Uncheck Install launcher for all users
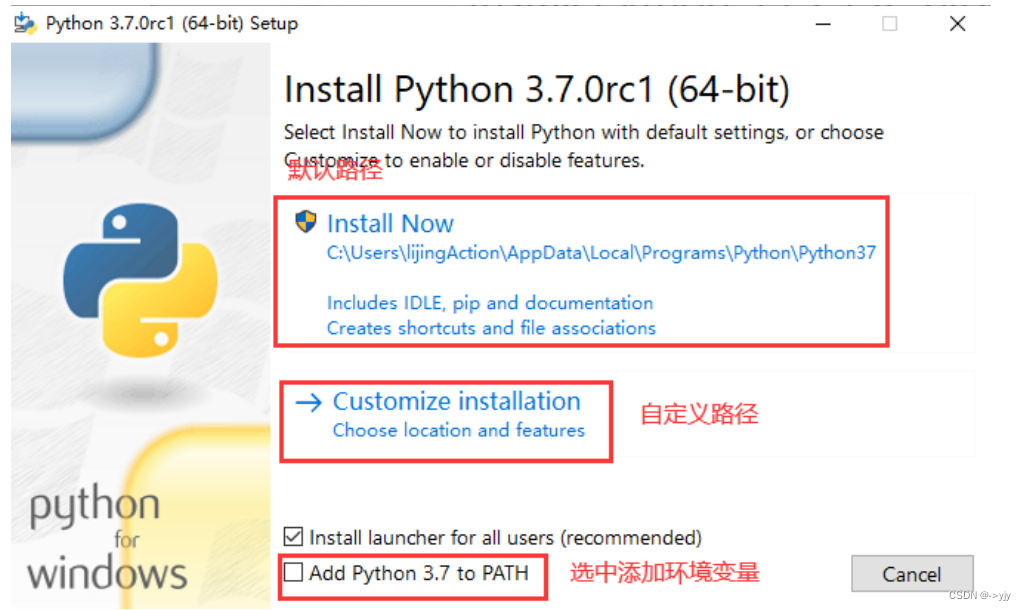 [x=294, y=537]
